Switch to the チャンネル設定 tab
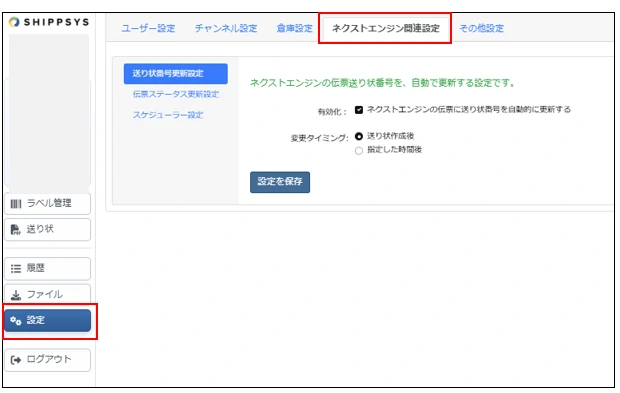 coord(226,28)
